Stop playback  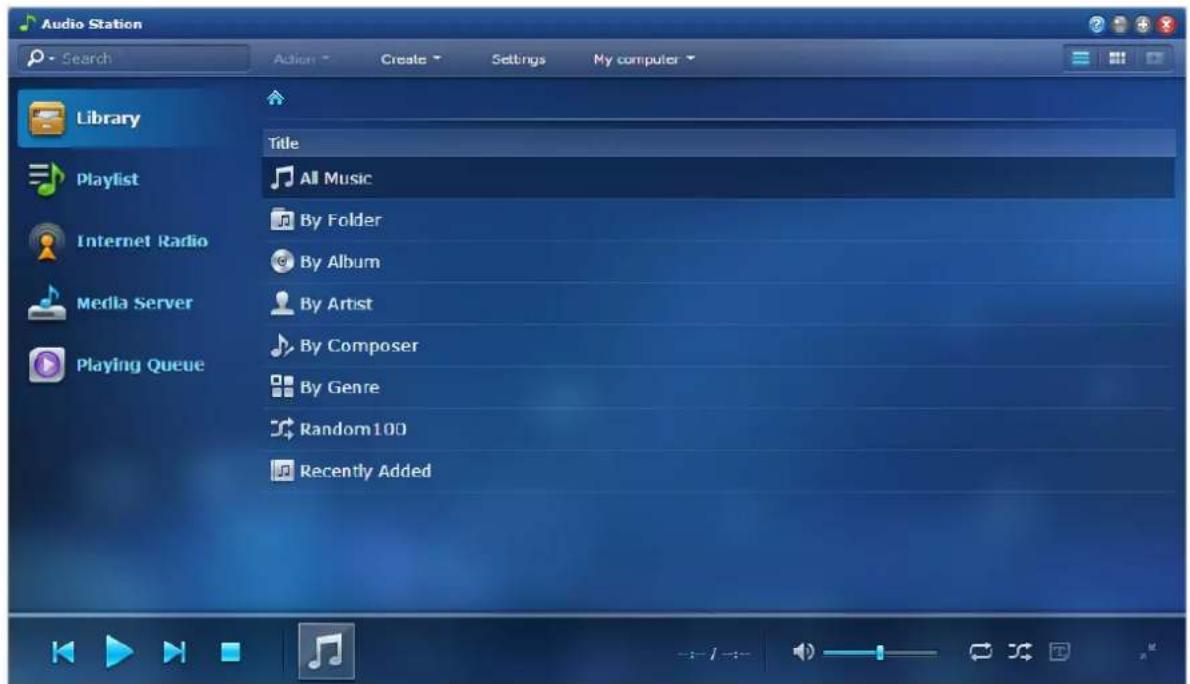click(x=231, y=652)
